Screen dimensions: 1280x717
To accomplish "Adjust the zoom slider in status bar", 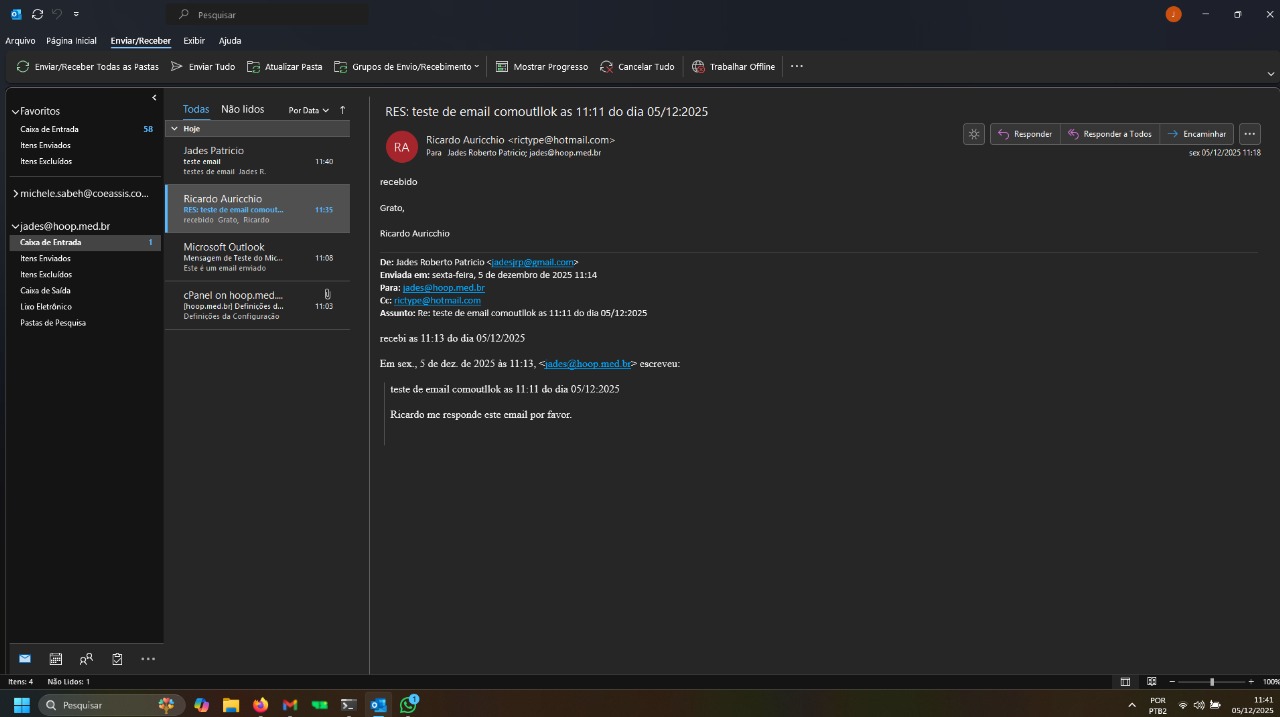I will pos(1212,682).
